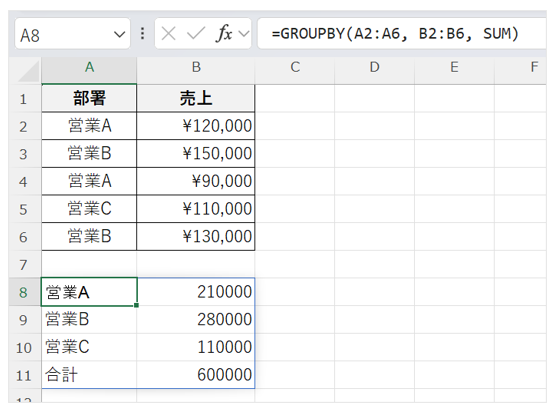Click the 280000 result cell

(x=196, y=320)
